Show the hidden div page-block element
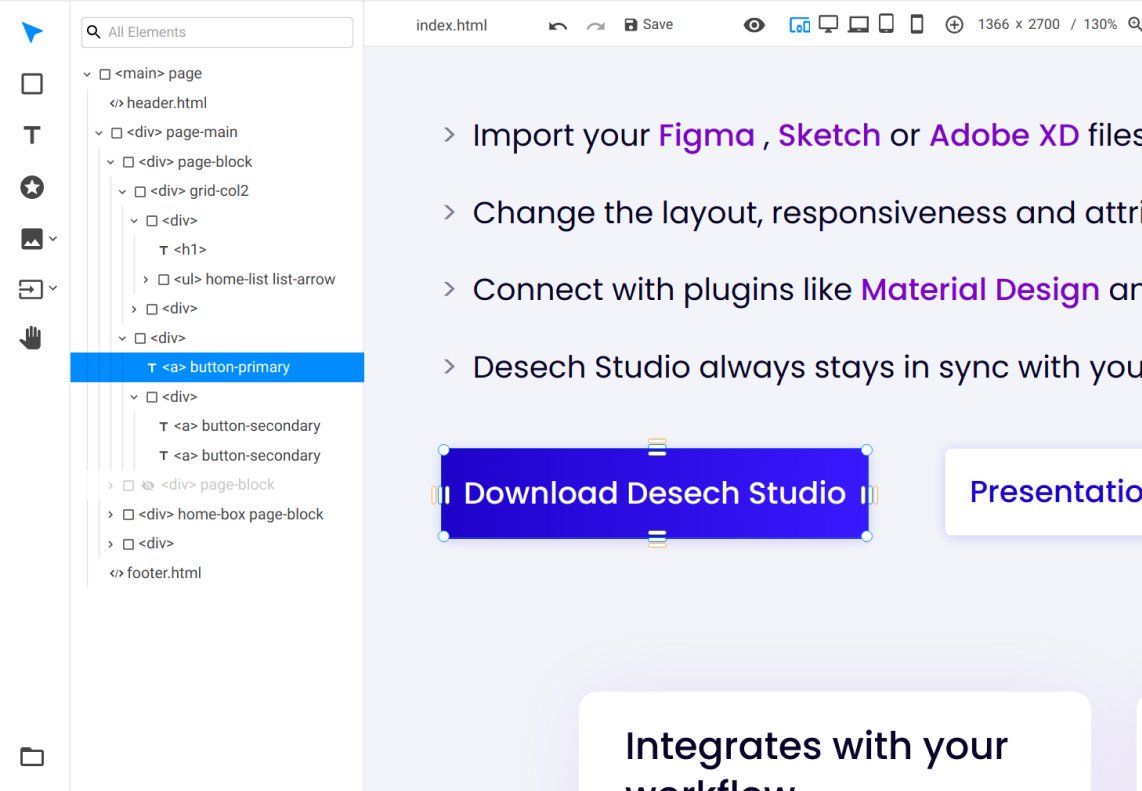This screenshot has height=791, width=1142. point(148,485)
